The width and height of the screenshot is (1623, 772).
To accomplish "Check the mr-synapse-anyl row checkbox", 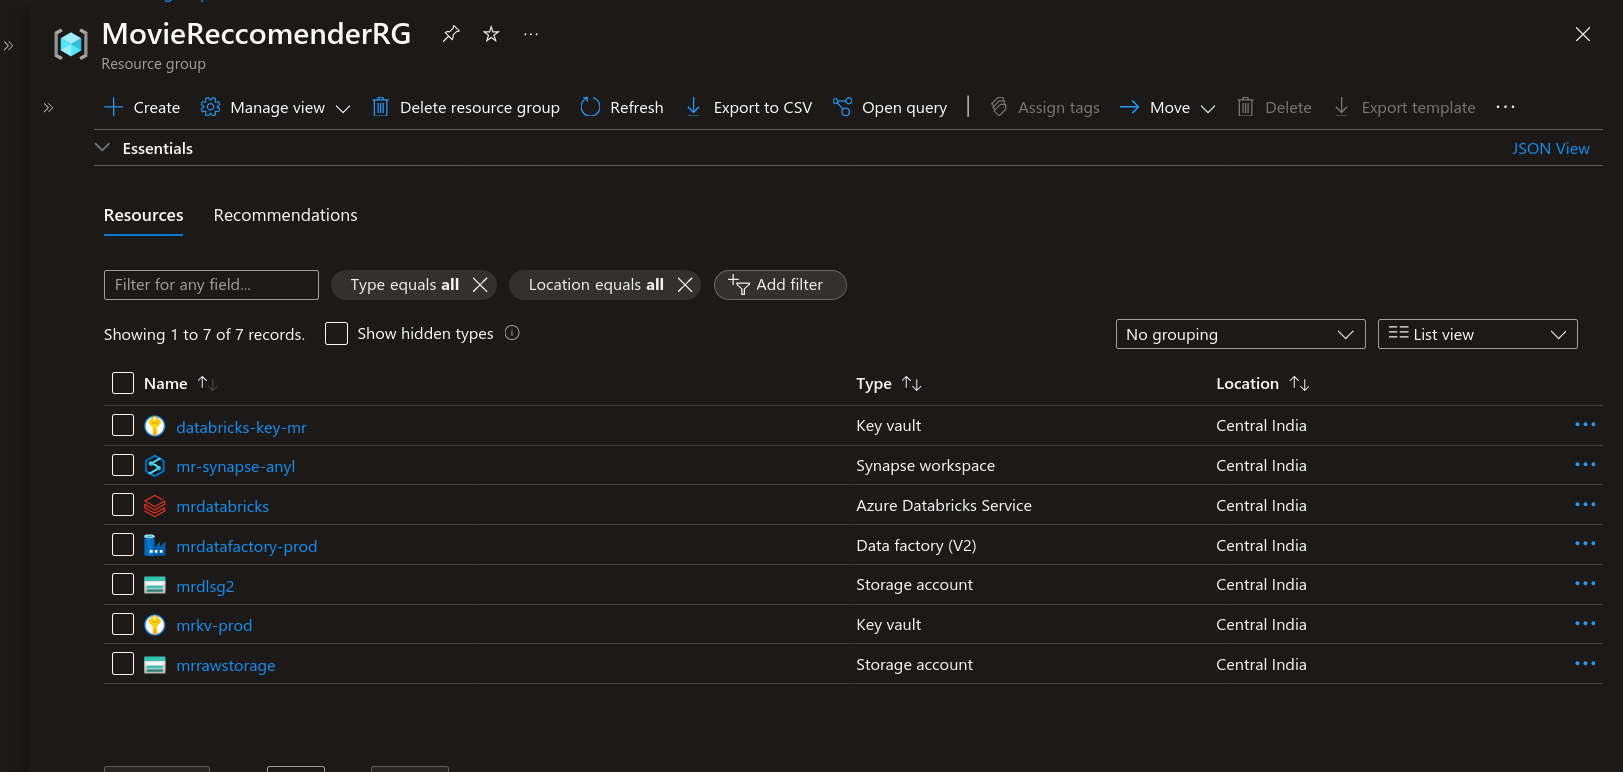I will click(123, 465).
